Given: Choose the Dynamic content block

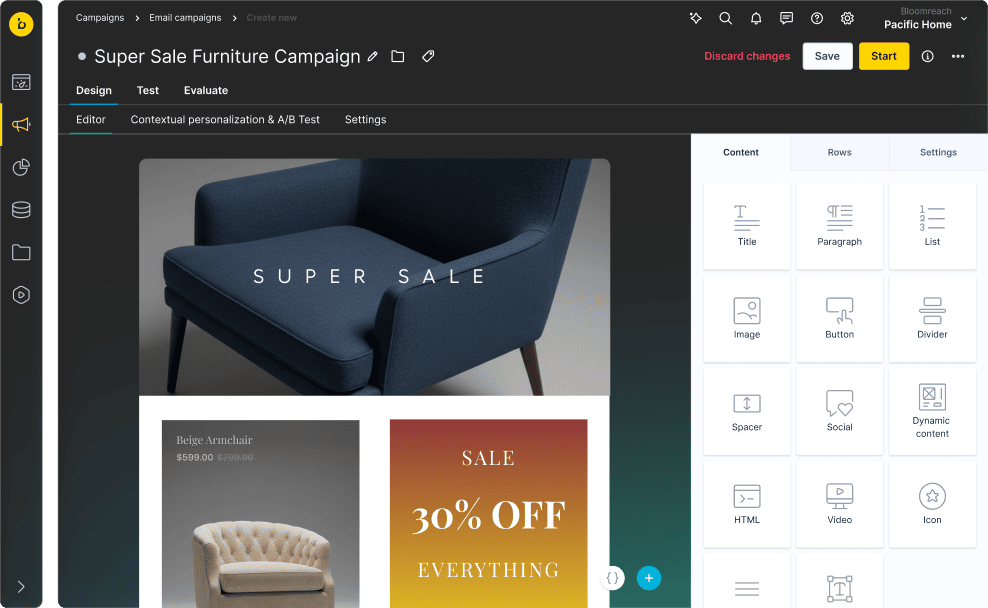Looking at the screenshot, I should click(x=932, y=411).
